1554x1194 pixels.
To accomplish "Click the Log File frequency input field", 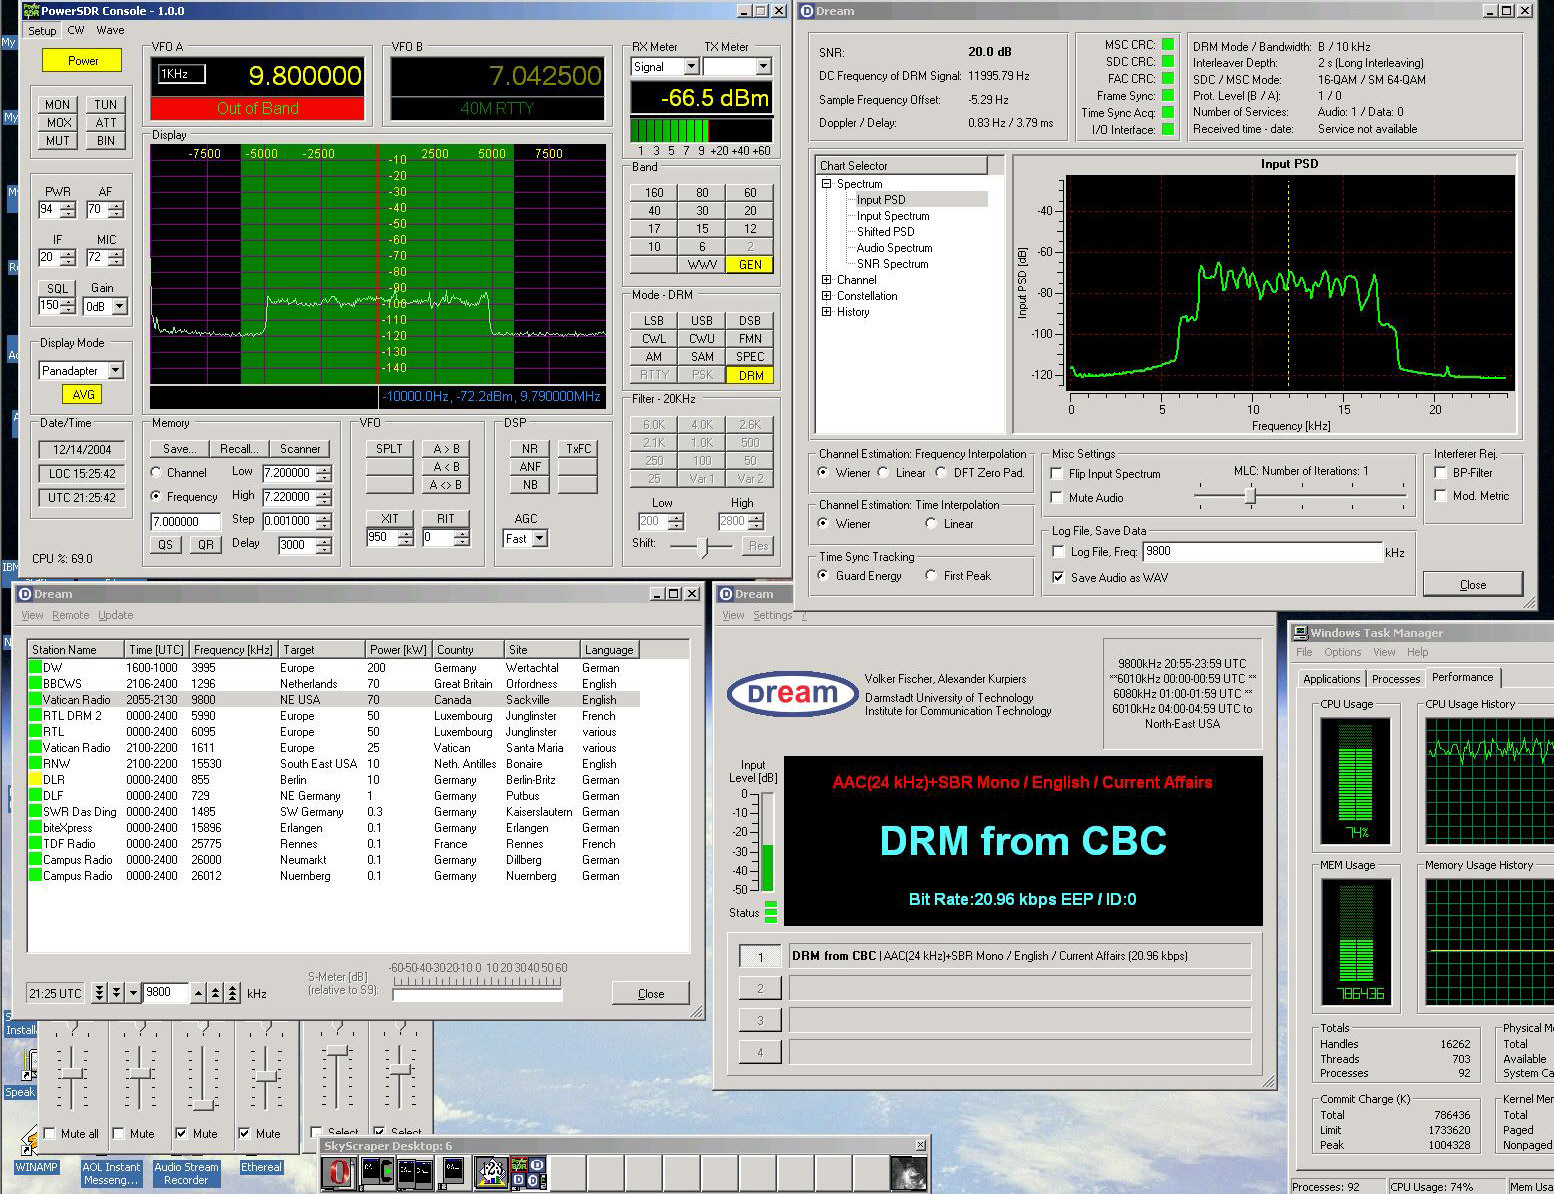I will point(1261,551).
